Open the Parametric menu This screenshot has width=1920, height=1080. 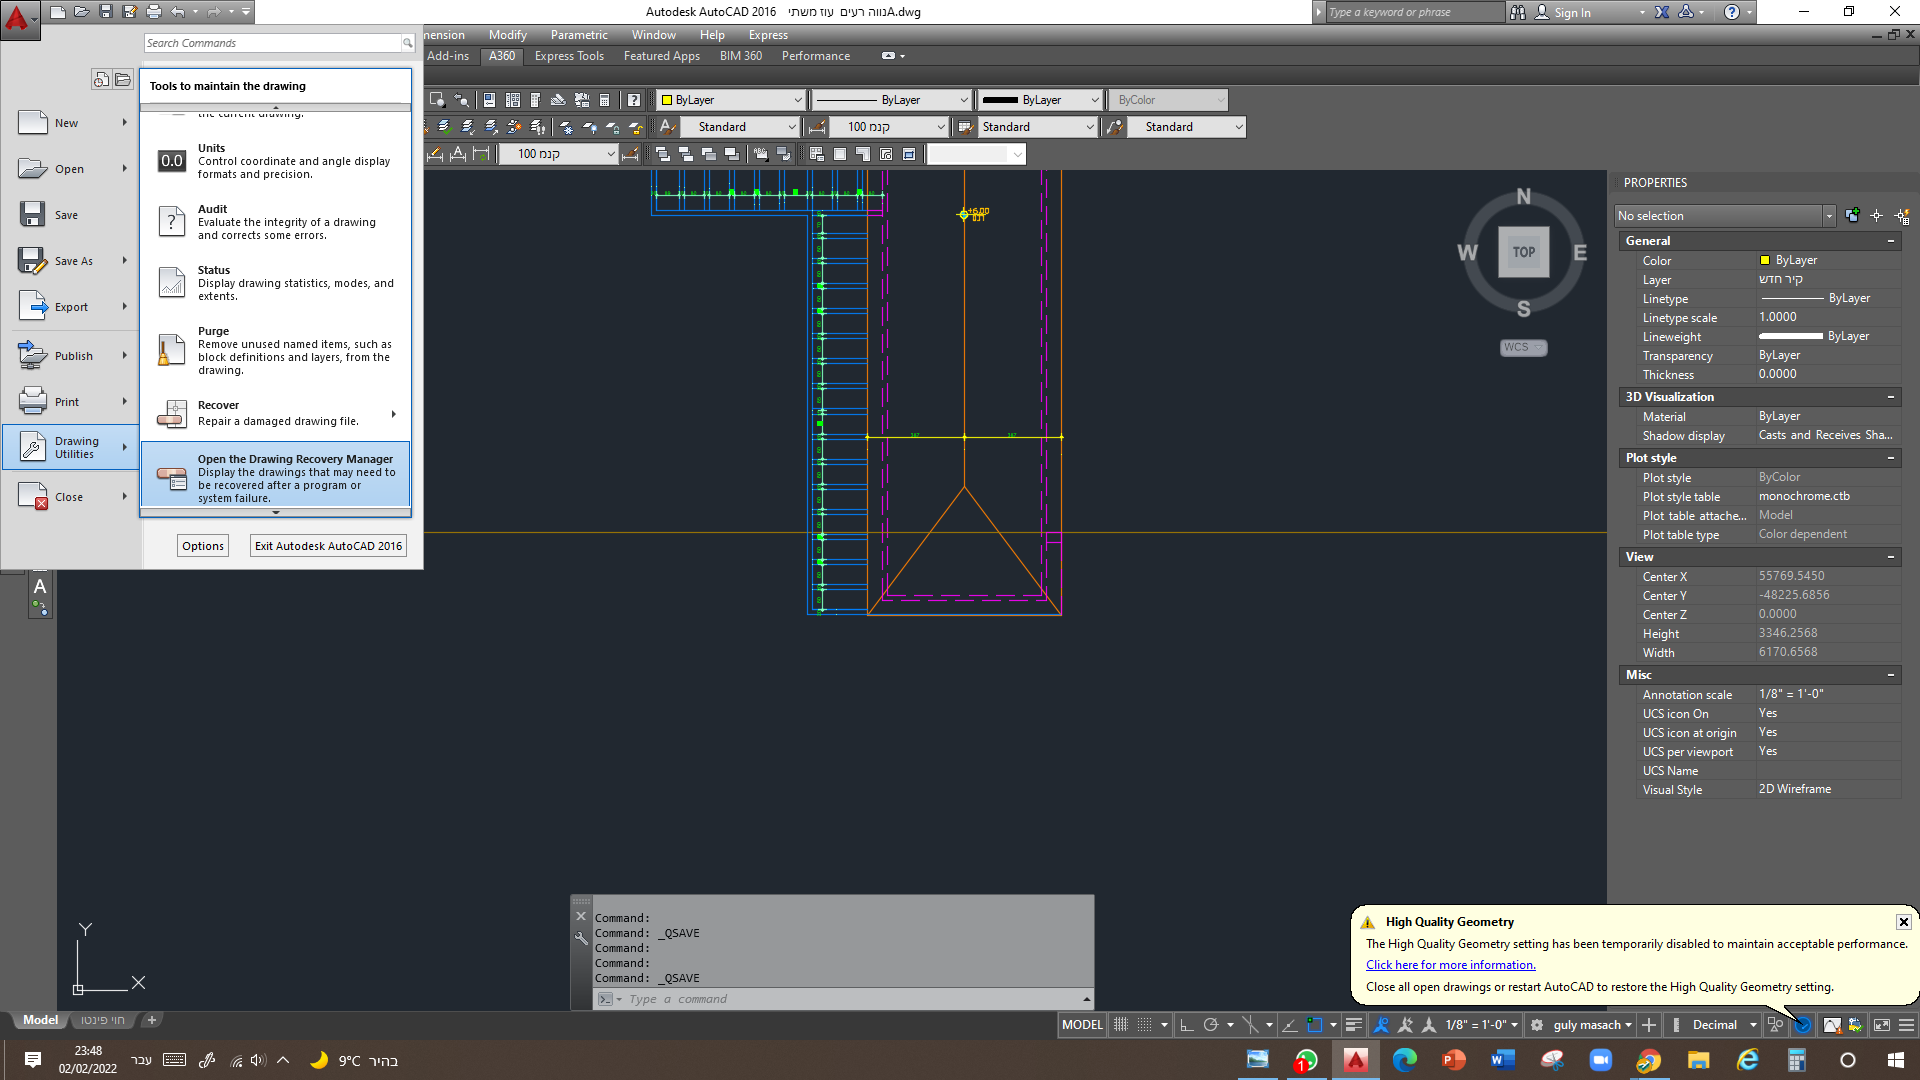[x=578, y=35]
